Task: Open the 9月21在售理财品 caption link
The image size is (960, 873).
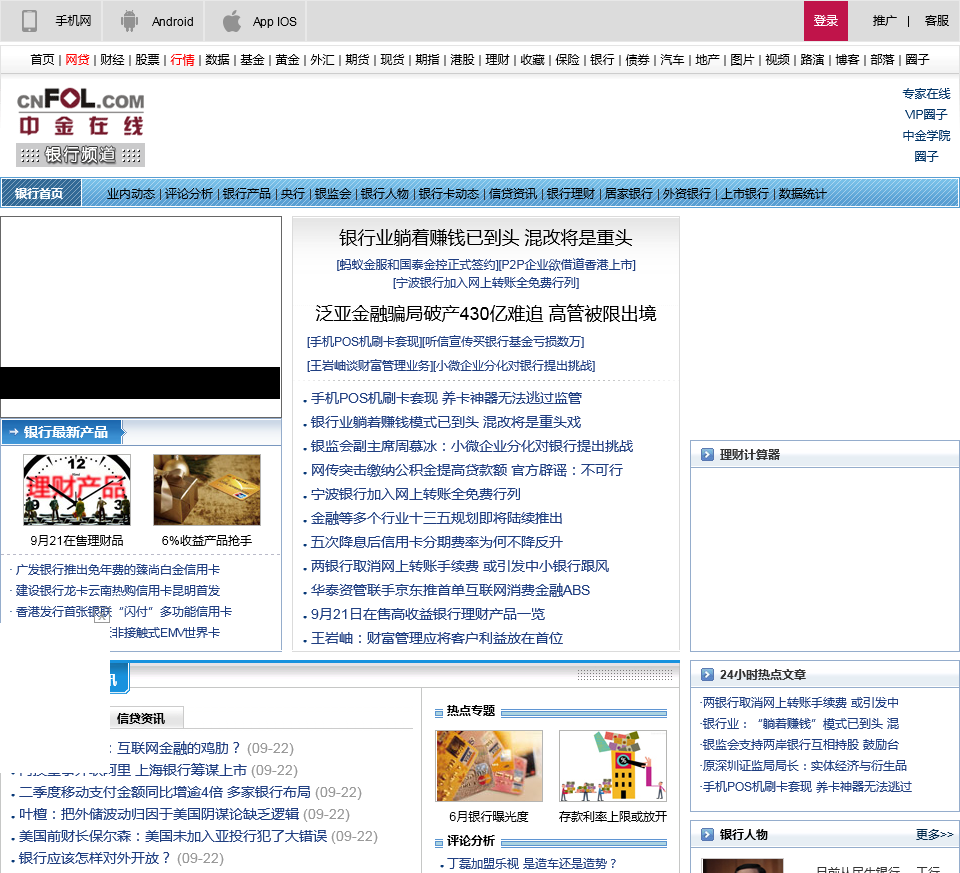Action: pyautogui.click(x=77, y=541)
